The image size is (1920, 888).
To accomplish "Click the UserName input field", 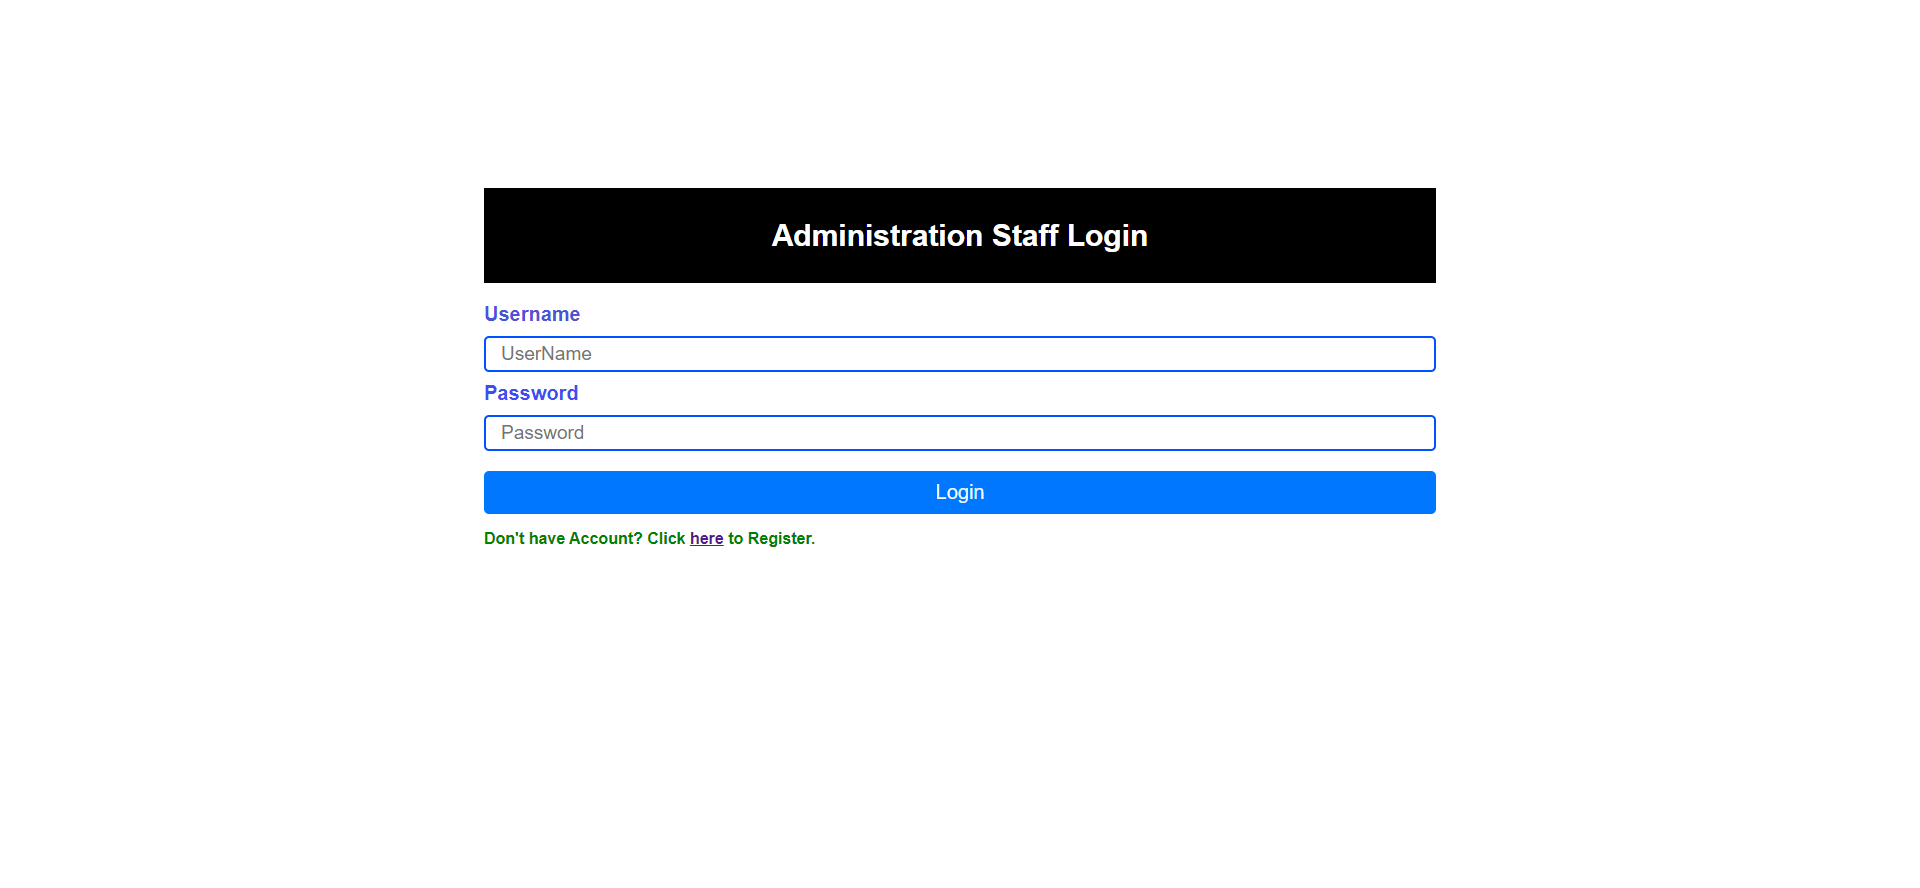I will pos(960,354).
